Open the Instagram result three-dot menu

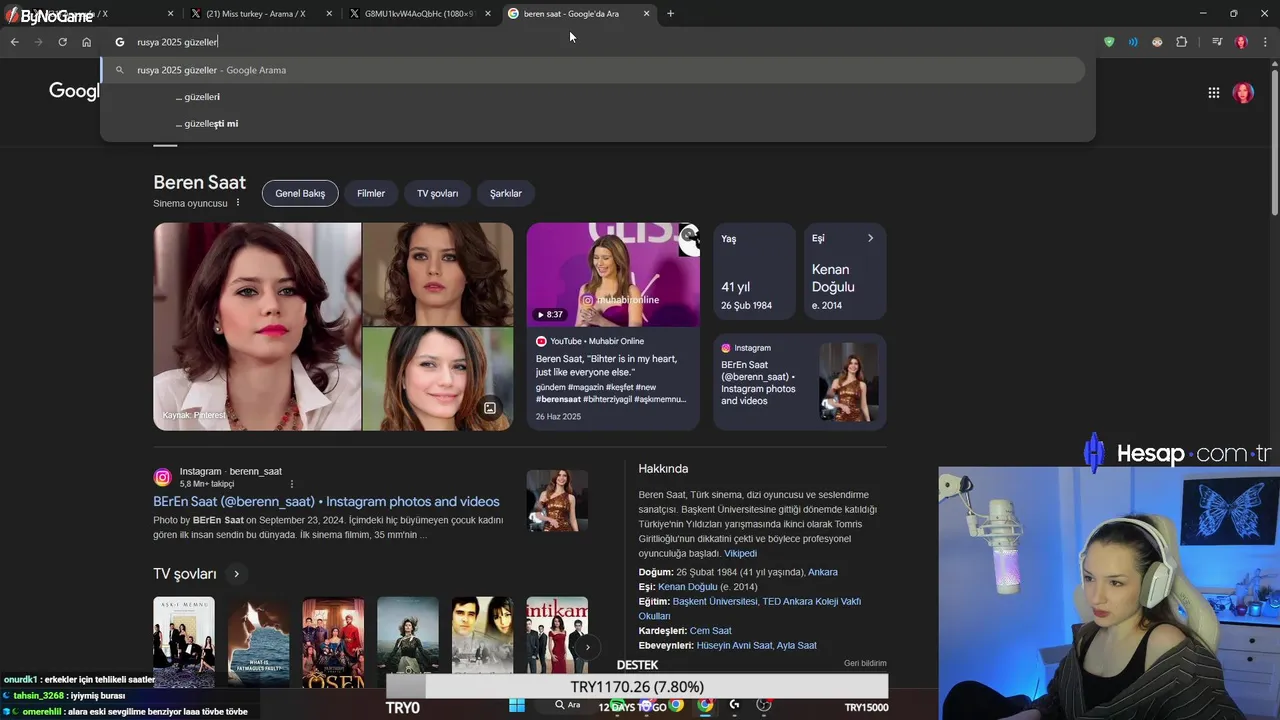292,484
